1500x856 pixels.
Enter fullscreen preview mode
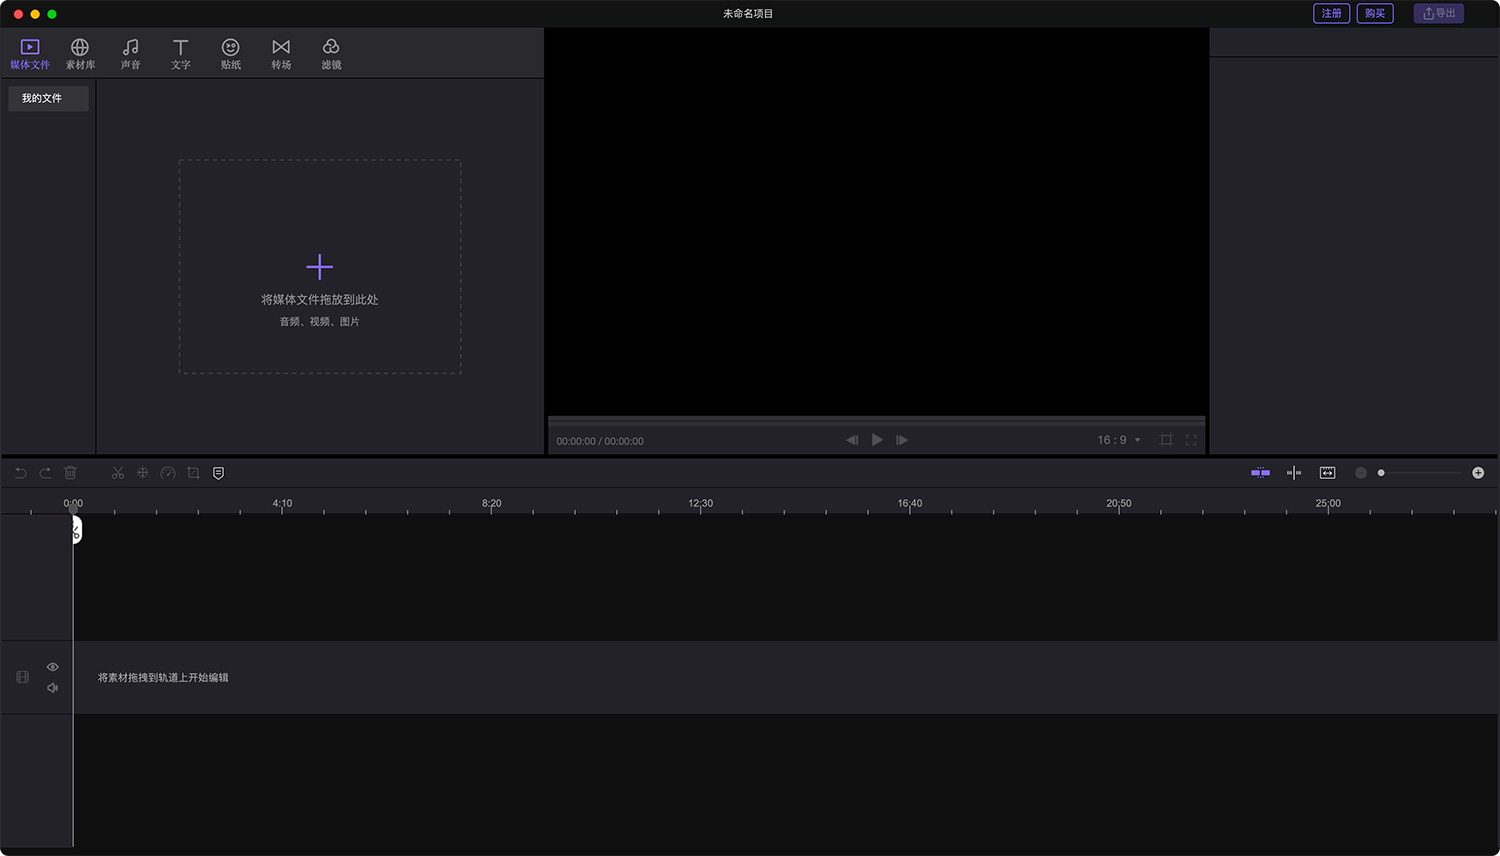point(1191,440)
